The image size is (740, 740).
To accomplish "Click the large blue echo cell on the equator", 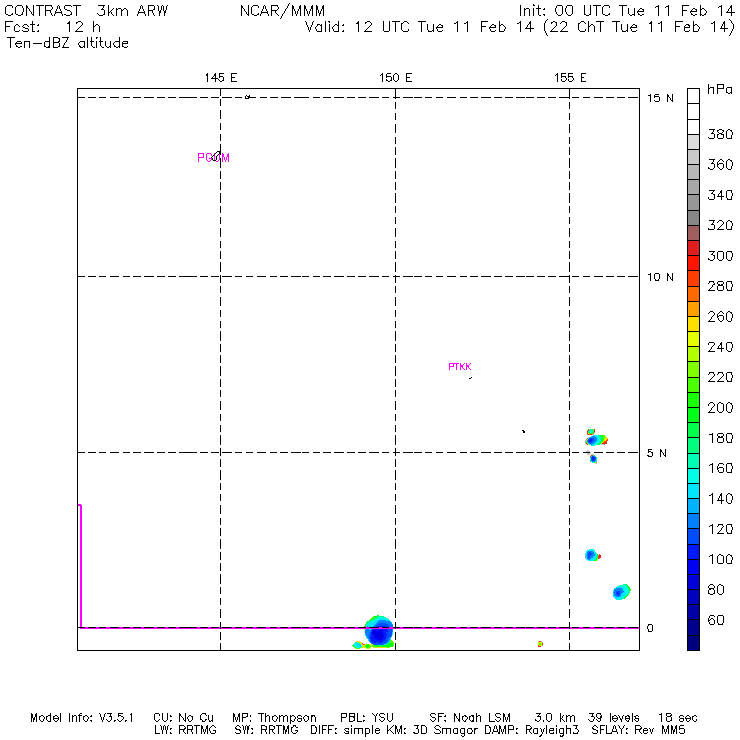I will [379, 631].
